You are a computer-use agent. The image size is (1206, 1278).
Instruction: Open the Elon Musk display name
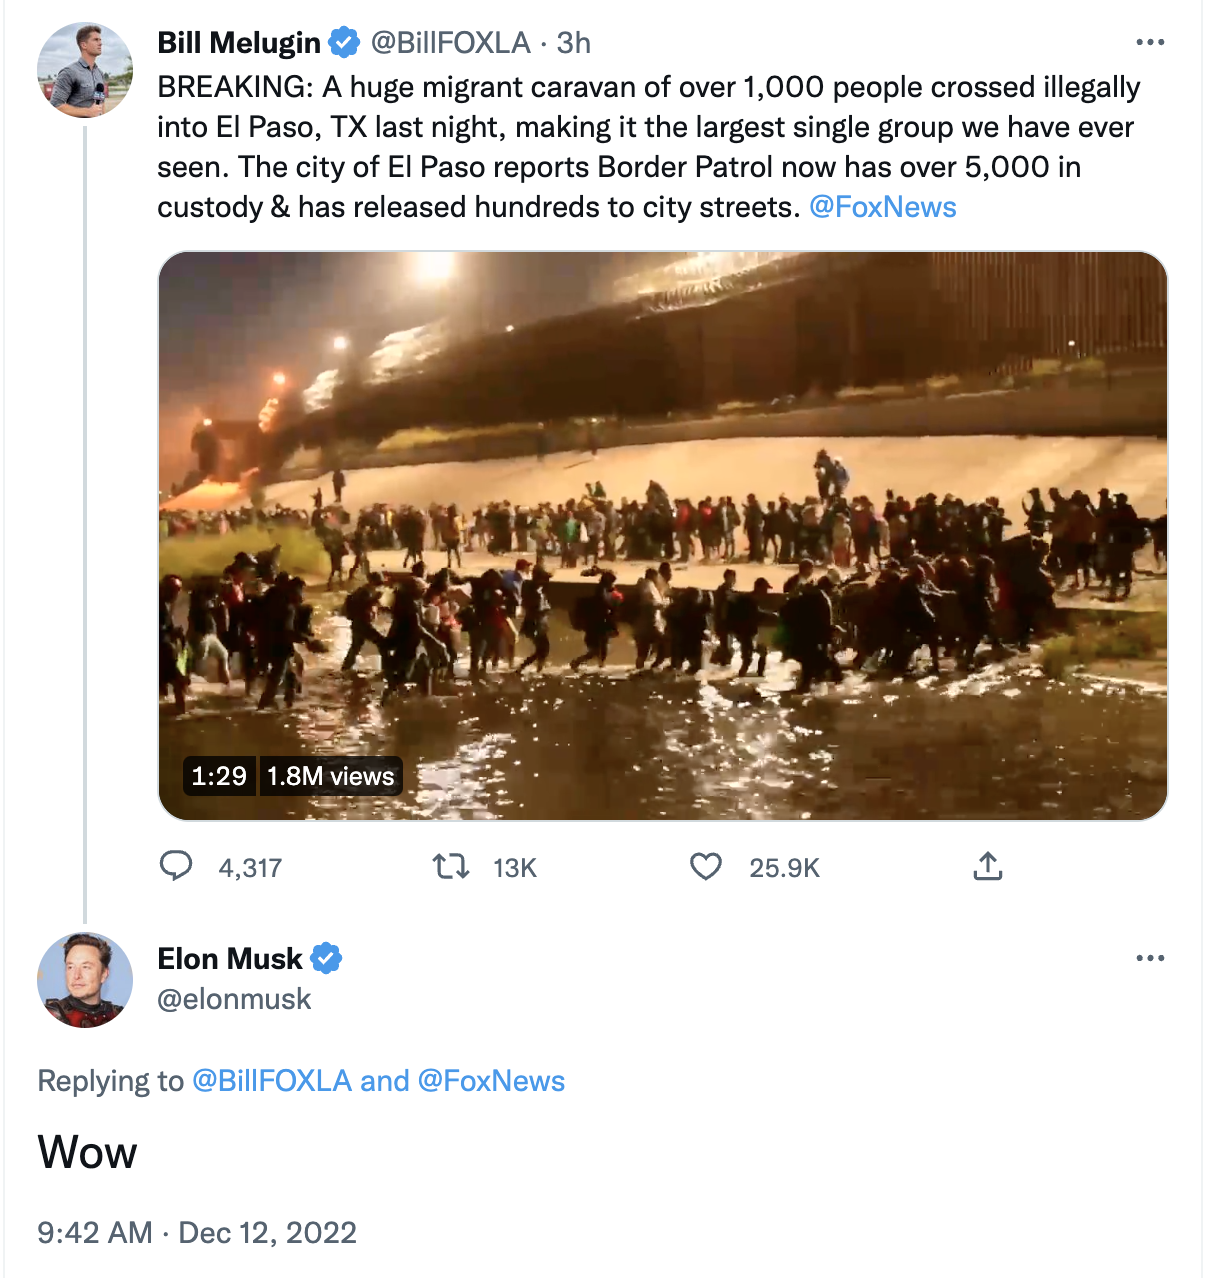tap(229, 958)
